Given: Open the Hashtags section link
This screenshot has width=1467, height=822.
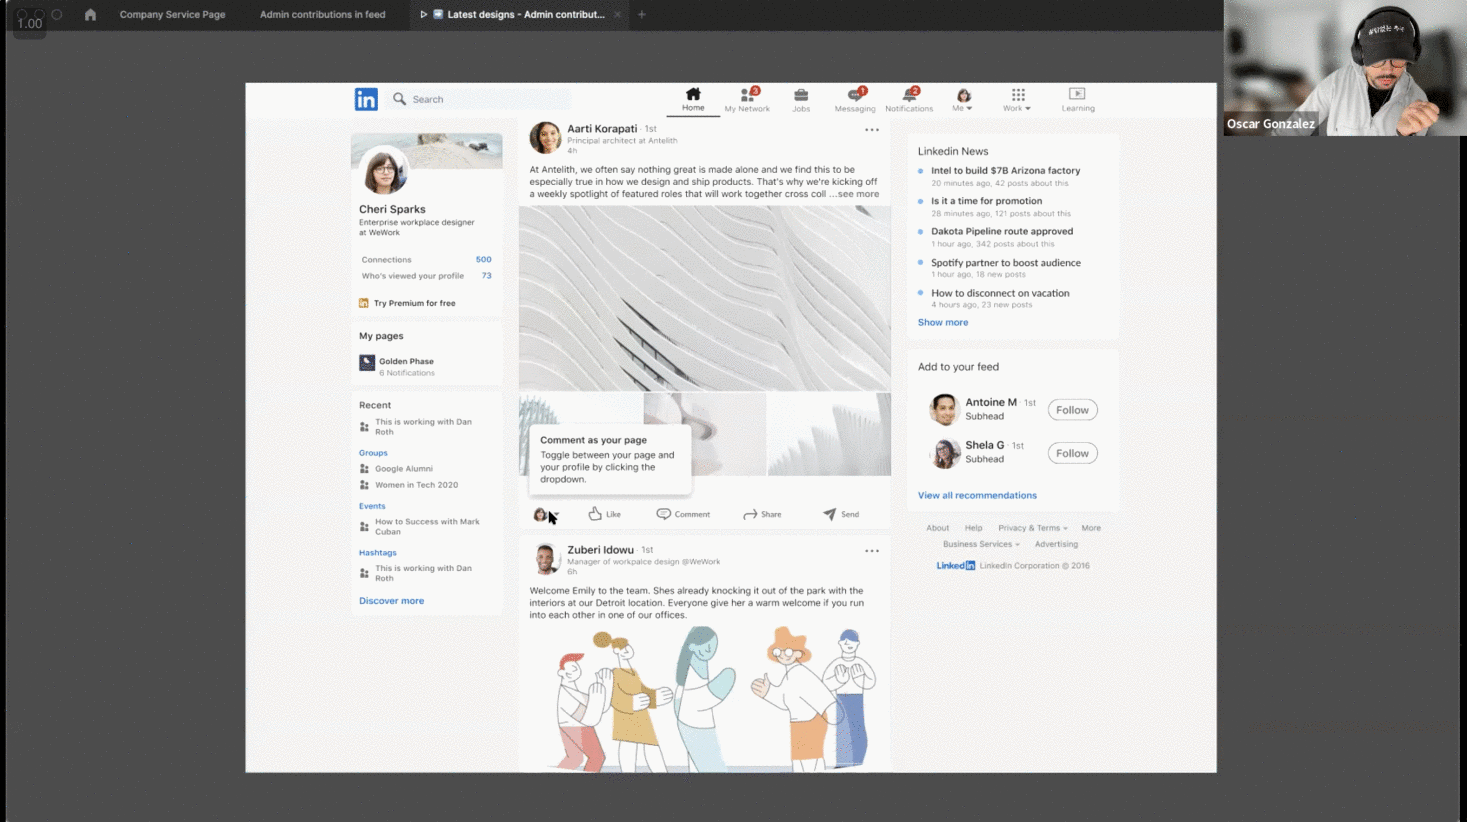Looking at the screenshot, I should coord(378,553).
